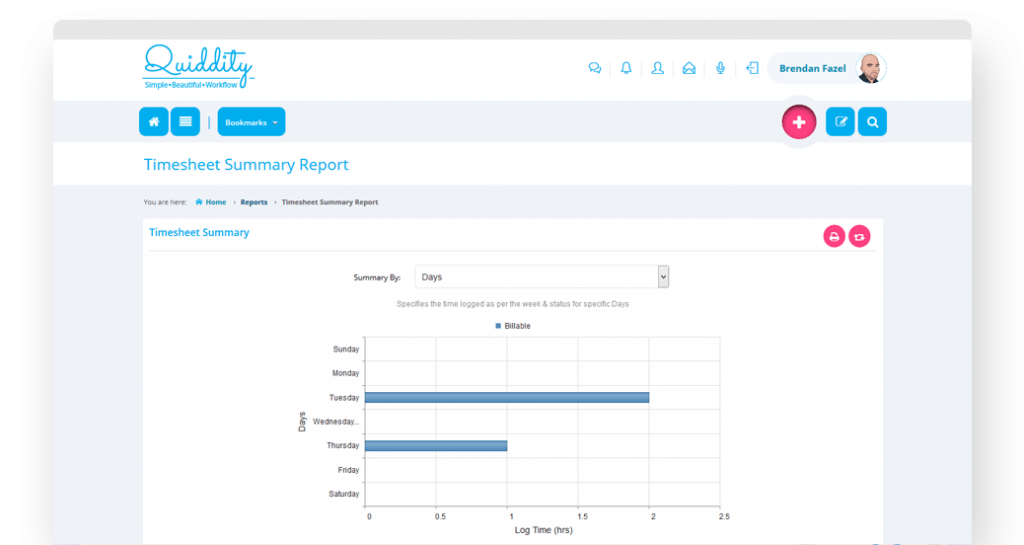Print the Timesheet Summary report
Screen dimensions: 1024x545
833,237
